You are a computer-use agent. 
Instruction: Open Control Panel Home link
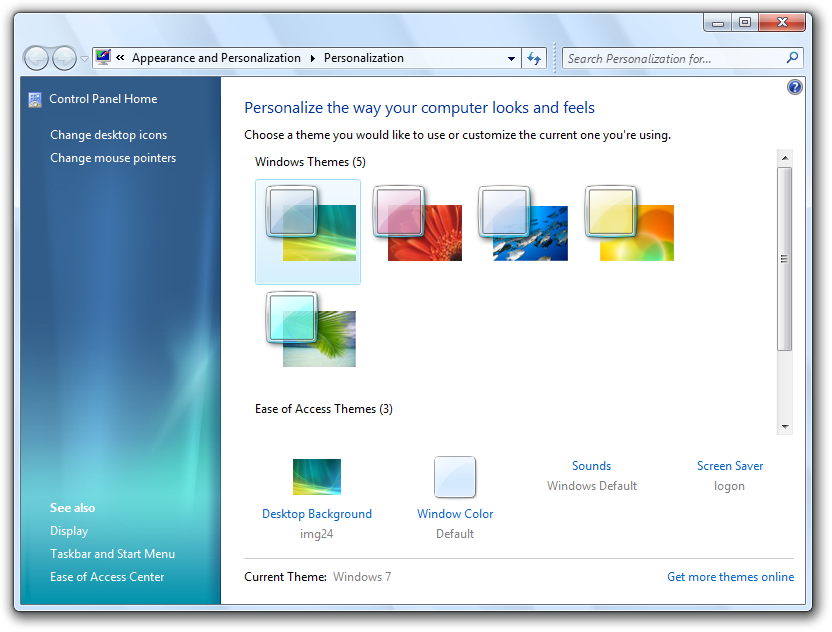coord(103,99)
